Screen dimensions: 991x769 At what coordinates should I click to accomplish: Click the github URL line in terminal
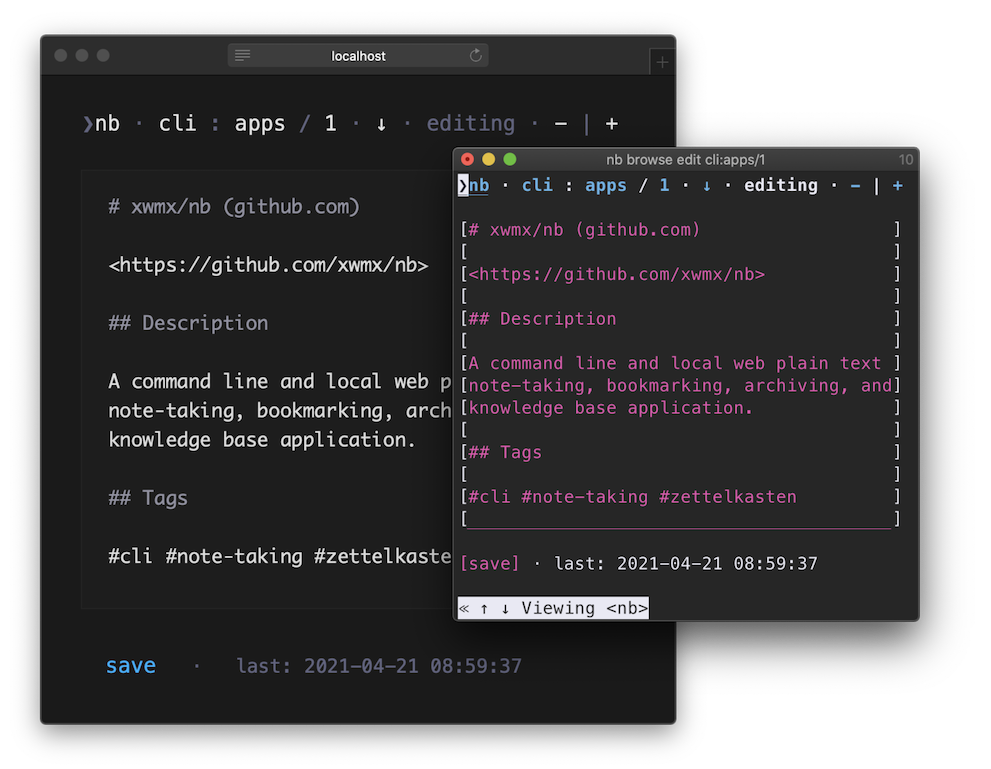(x=617, y=274)
